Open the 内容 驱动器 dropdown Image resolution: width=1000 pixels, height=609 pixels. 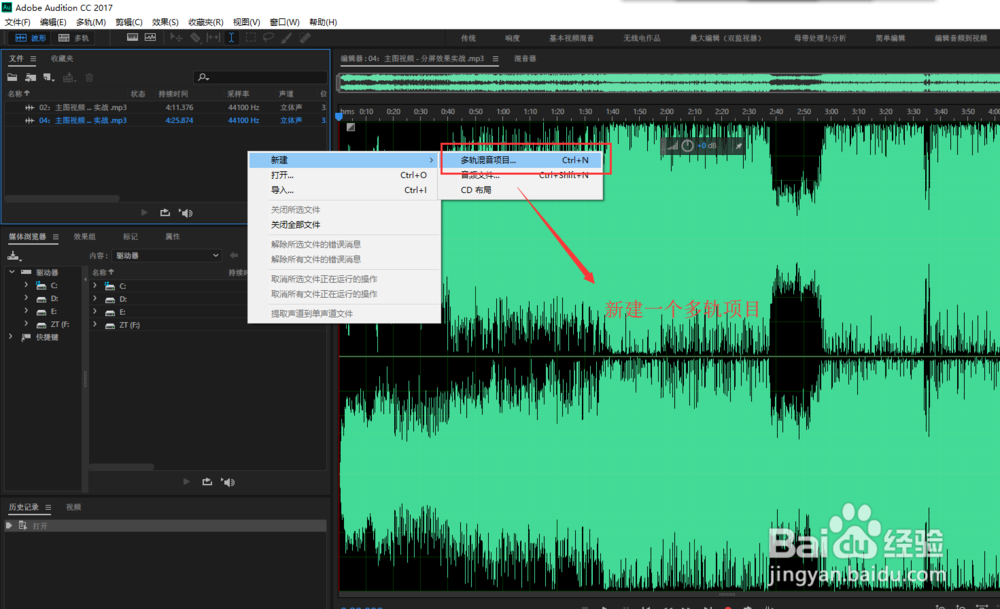(x=167, y=255)
